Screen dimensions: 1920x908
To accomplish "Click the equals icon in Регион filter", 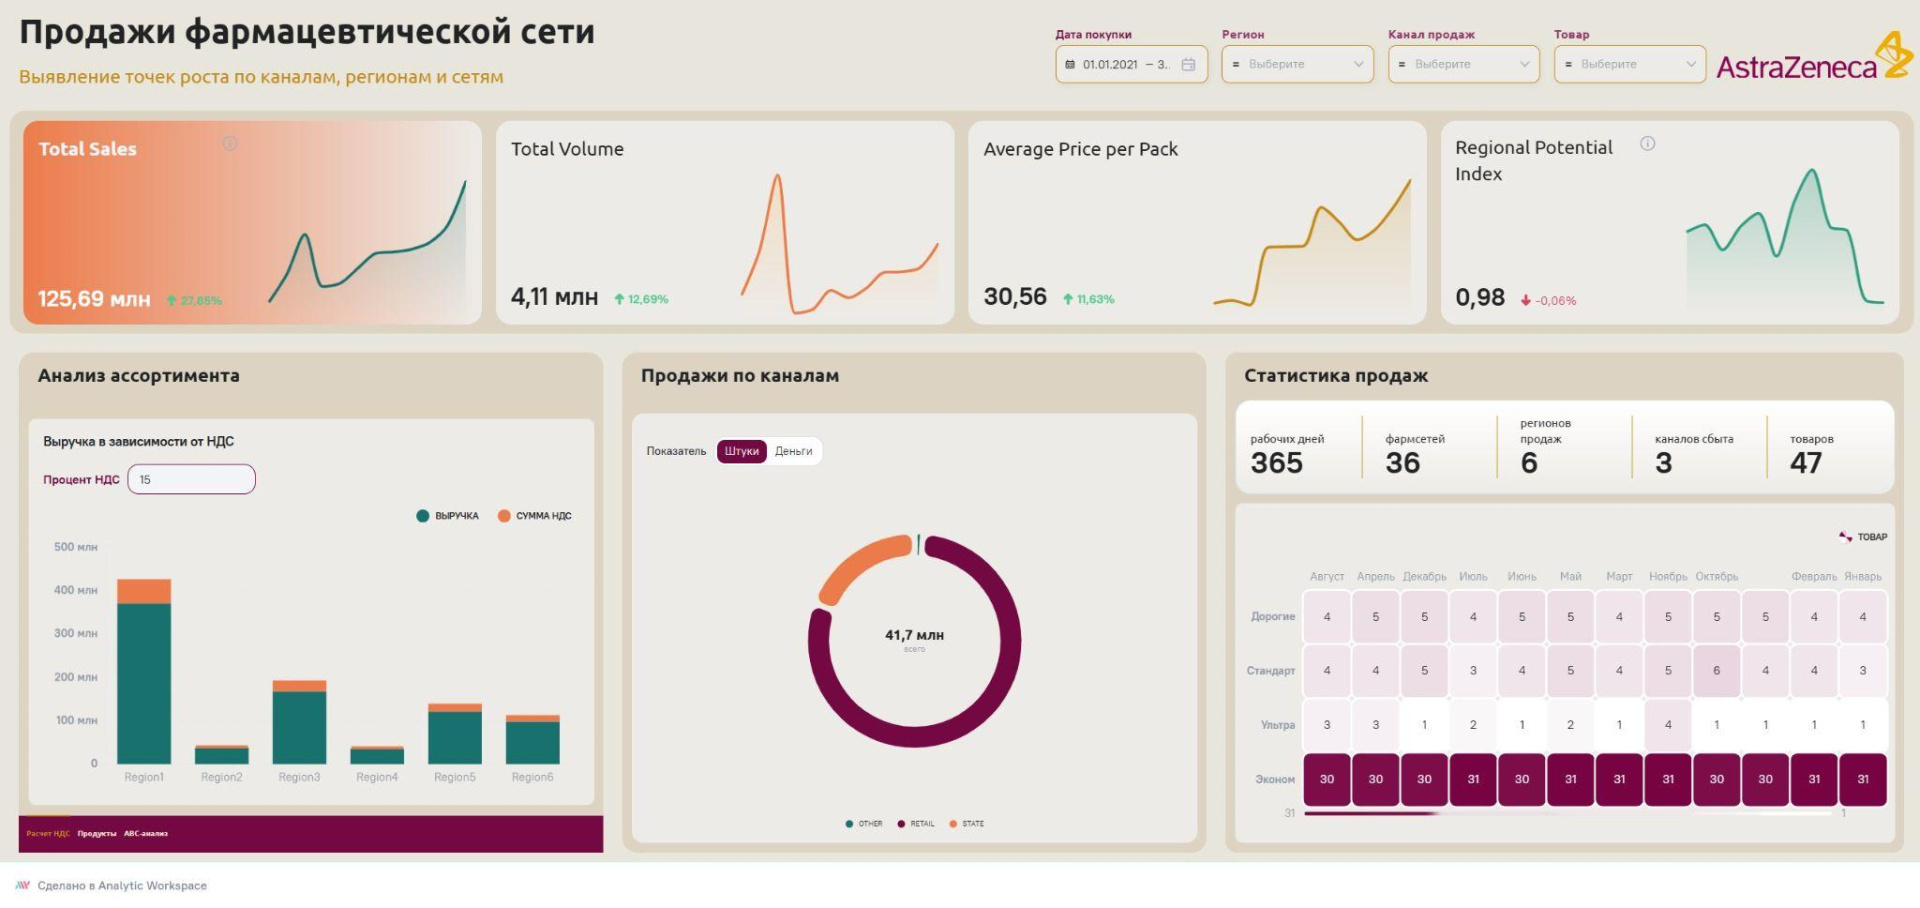I will click(x=1236, y=64).
